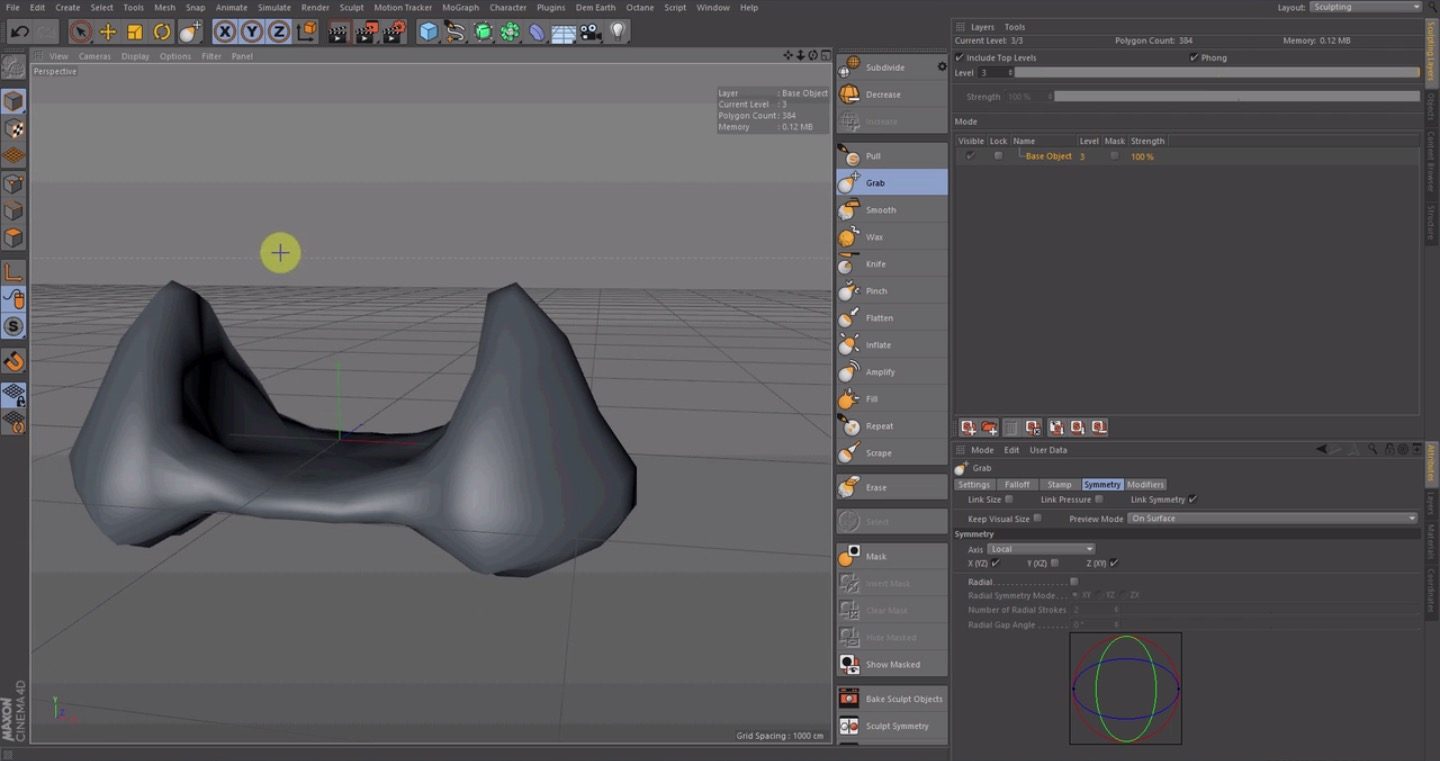The image size is (1440, 761).
Task: Select the Knife sculpt brush
Action: point(892,264)
